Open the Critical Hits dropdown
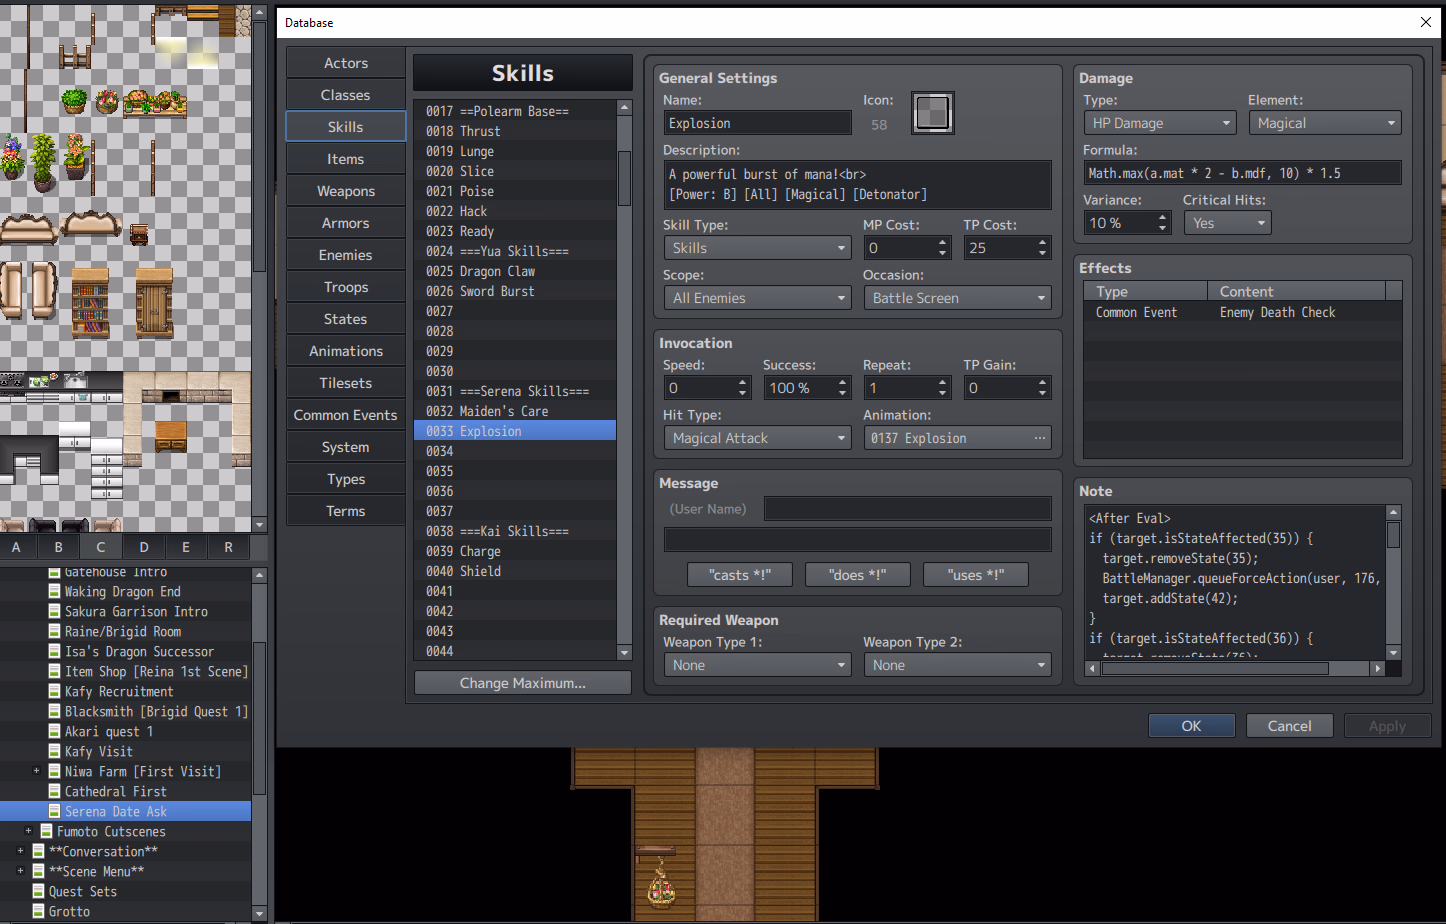 tap(1227, 223)
